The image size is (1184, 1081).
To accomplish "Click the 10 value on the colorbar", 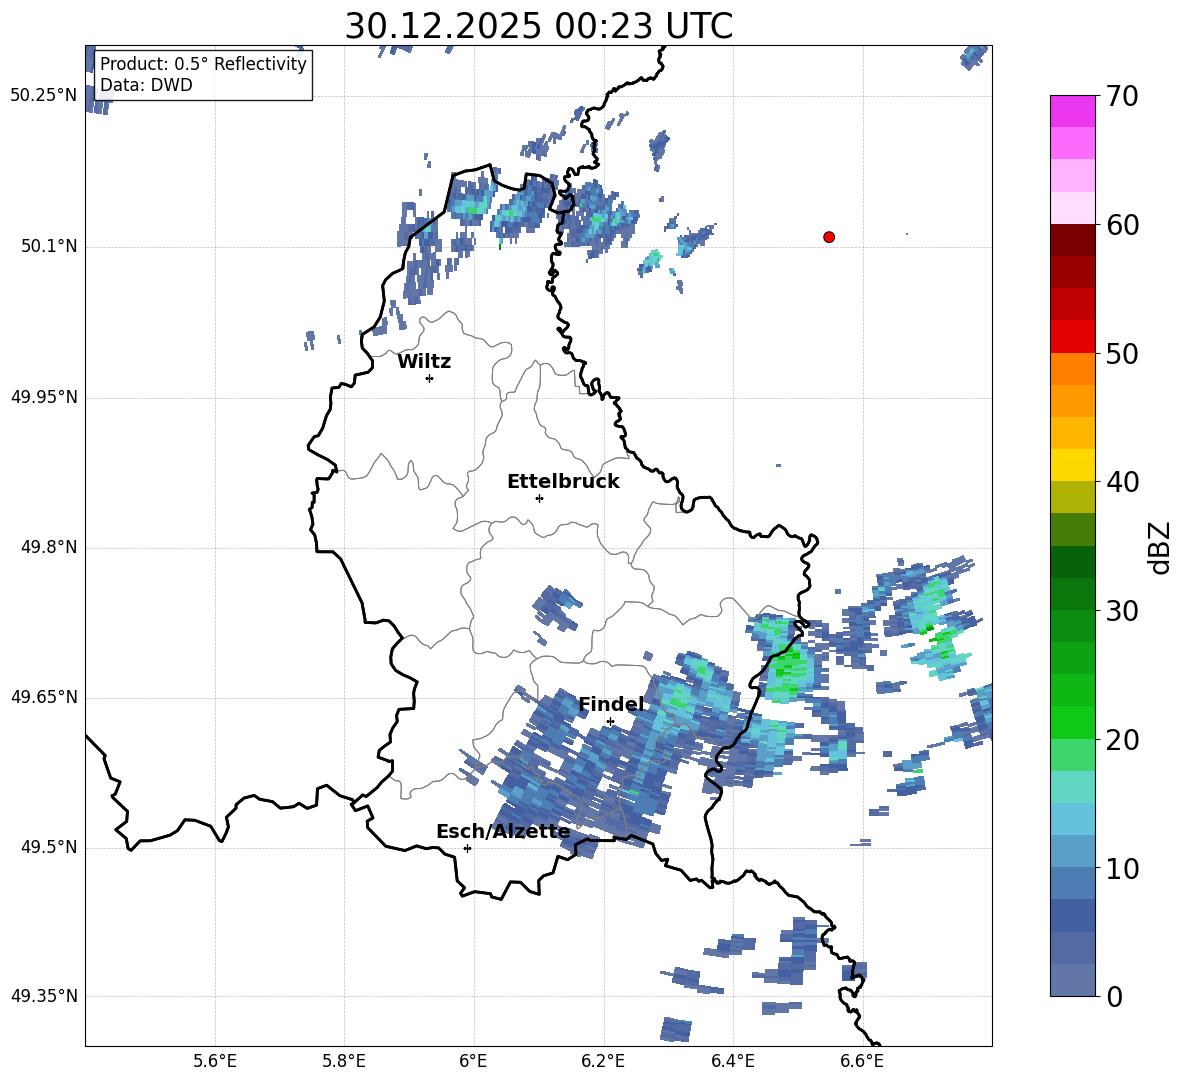I will pos(1122,868).
